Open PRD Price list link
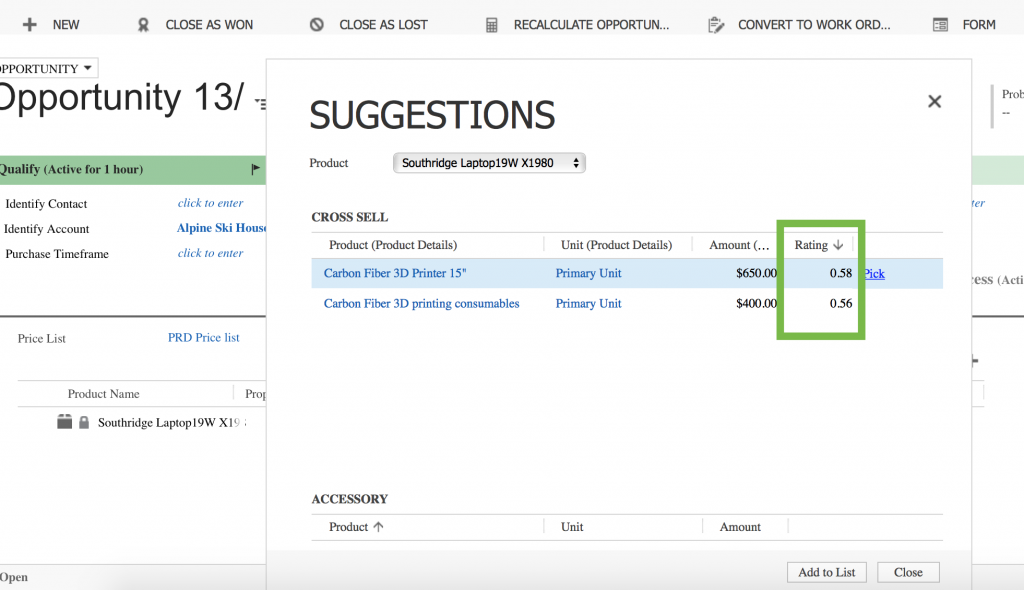Image resolution: width=1024 pixels, height=590 pixels. (x=203, y=338)
